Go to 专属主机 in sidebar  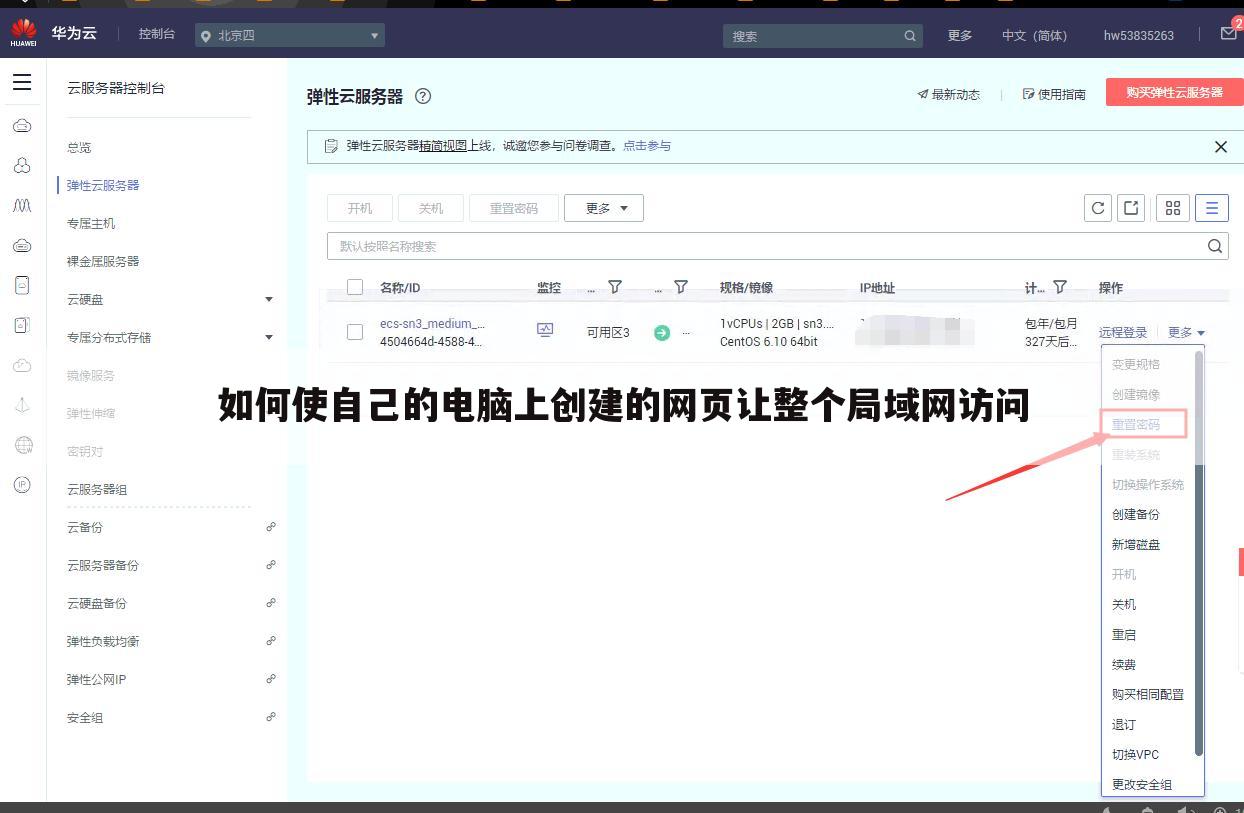click(91, 223)
